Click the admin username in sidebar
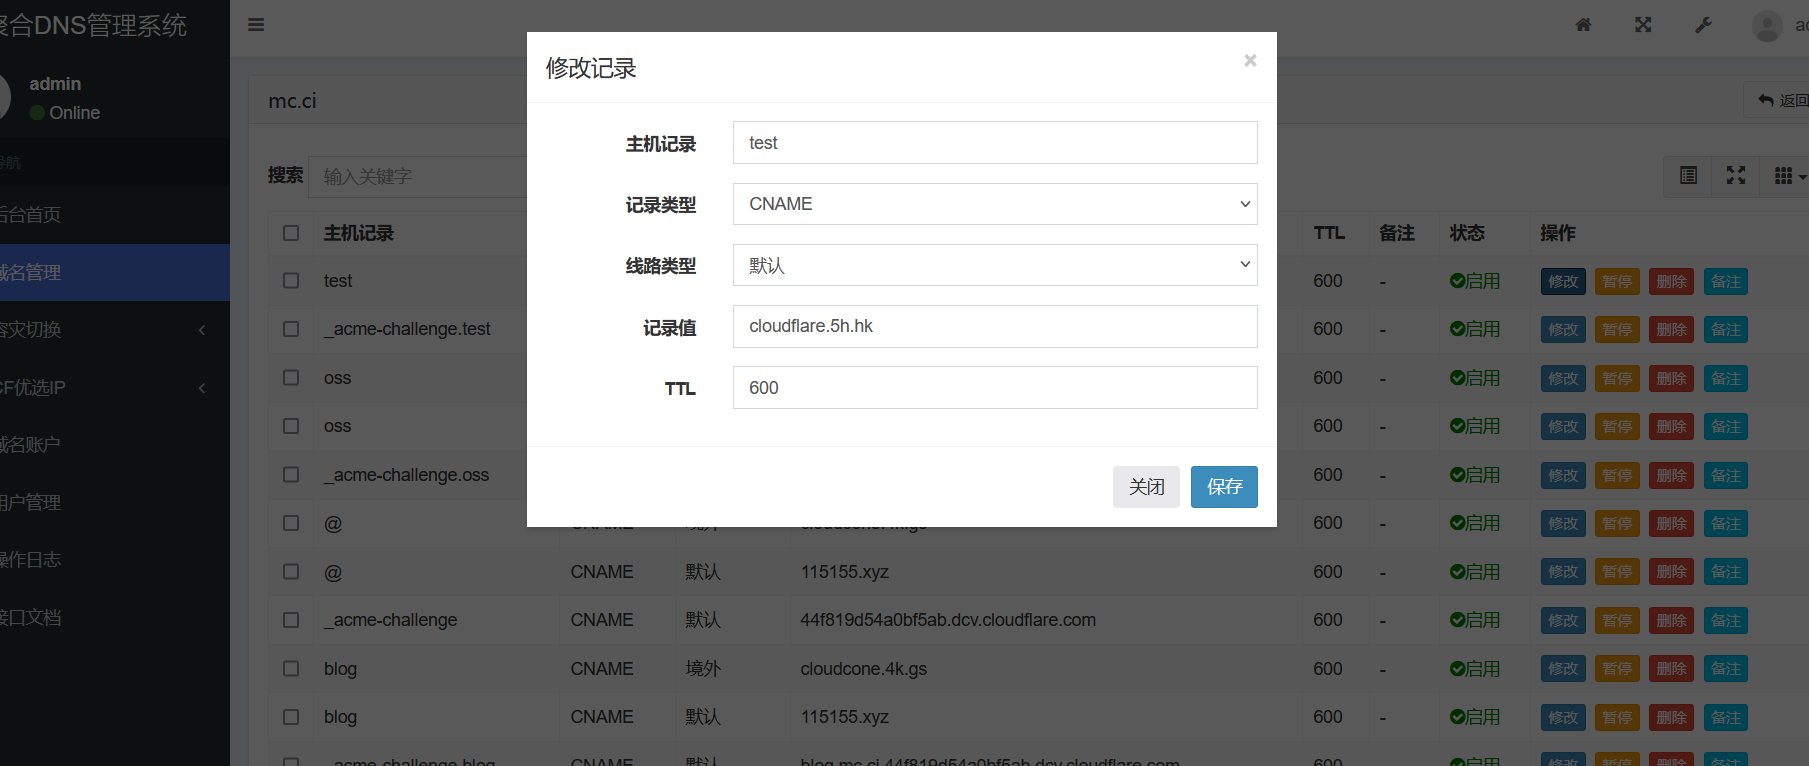The width and height of the screenshot is (1809, 766). tap(55, 84)
